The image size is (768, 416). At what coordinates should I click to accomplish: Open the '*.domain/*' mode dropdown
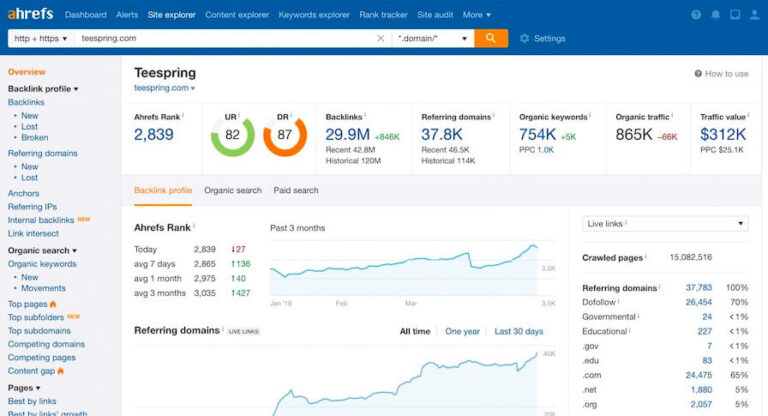[x=432, y=38]
